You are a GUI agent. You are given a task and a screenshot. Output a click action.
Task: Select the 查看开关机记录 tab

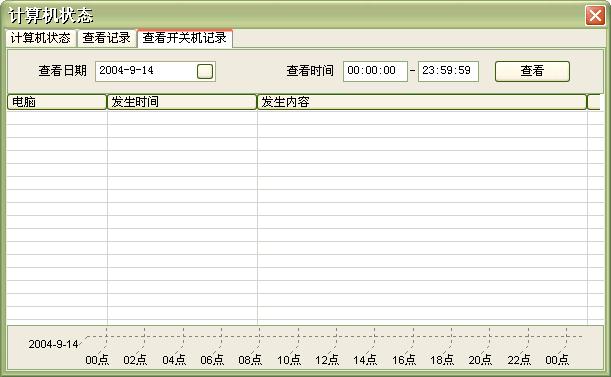(x=185, y=38)
